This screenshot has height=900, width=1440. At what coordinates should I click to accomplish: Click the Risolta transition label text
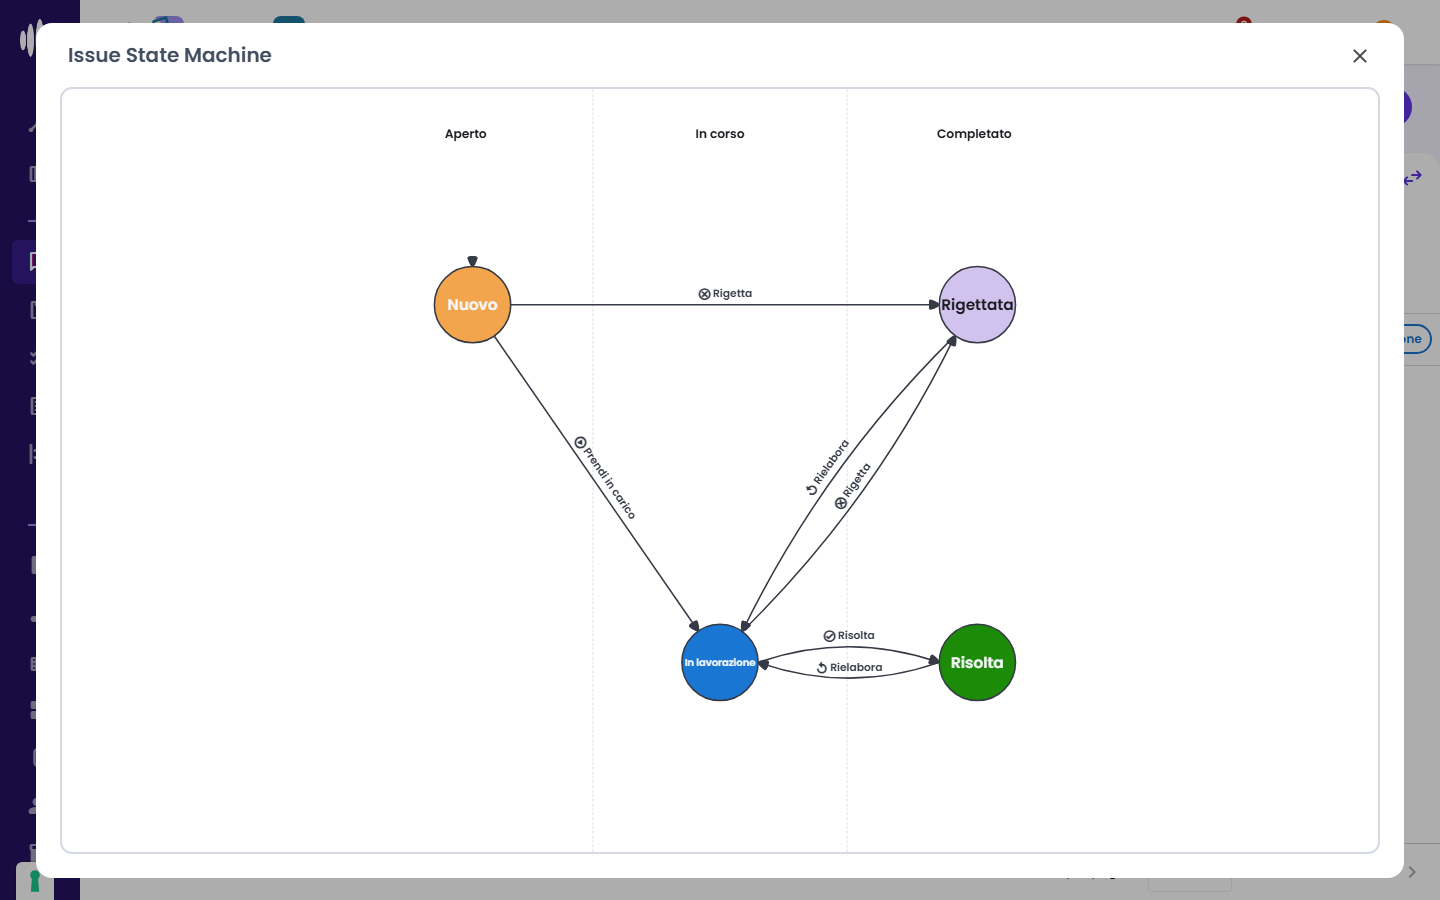856,636
